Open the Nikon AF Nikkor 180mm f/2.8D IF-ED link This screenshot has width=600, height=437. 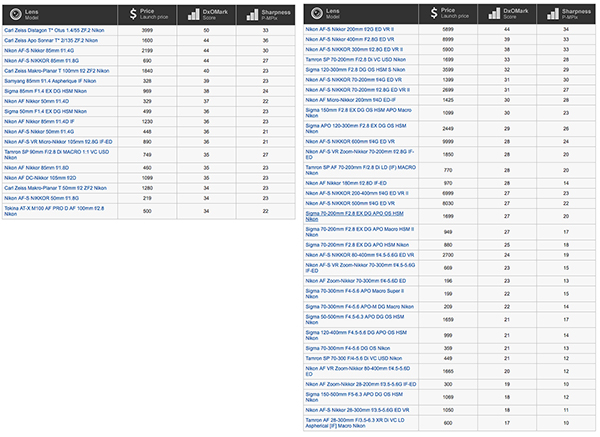(346, 183)
